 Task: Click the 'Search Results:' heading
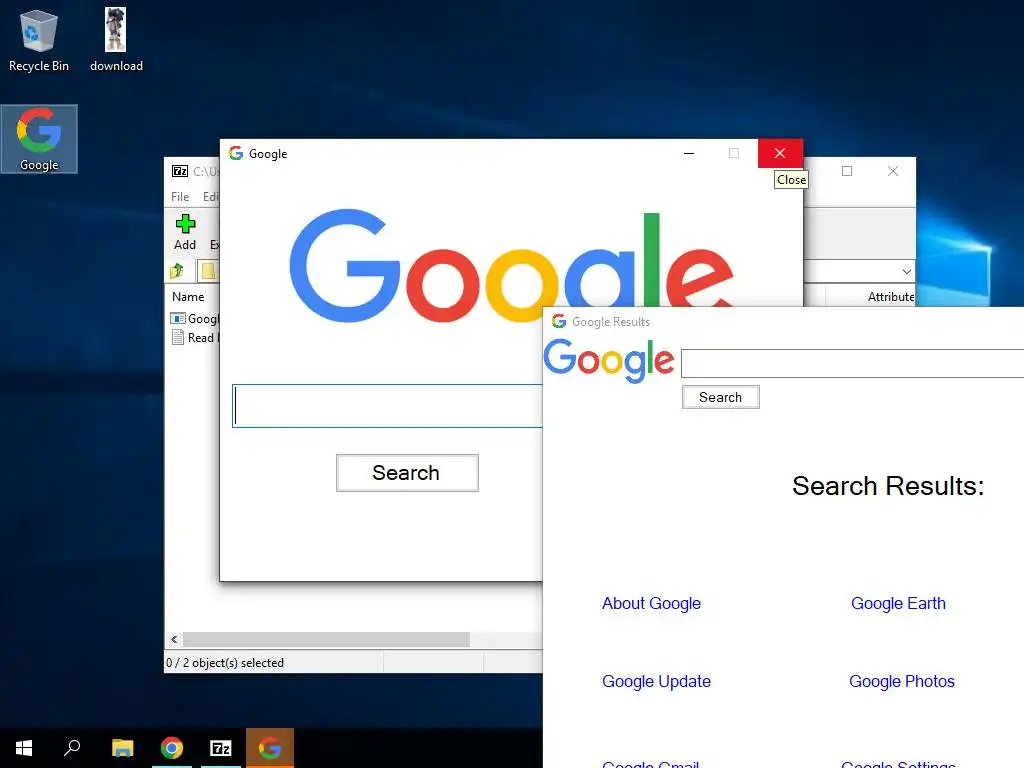[x=888, y=486]
